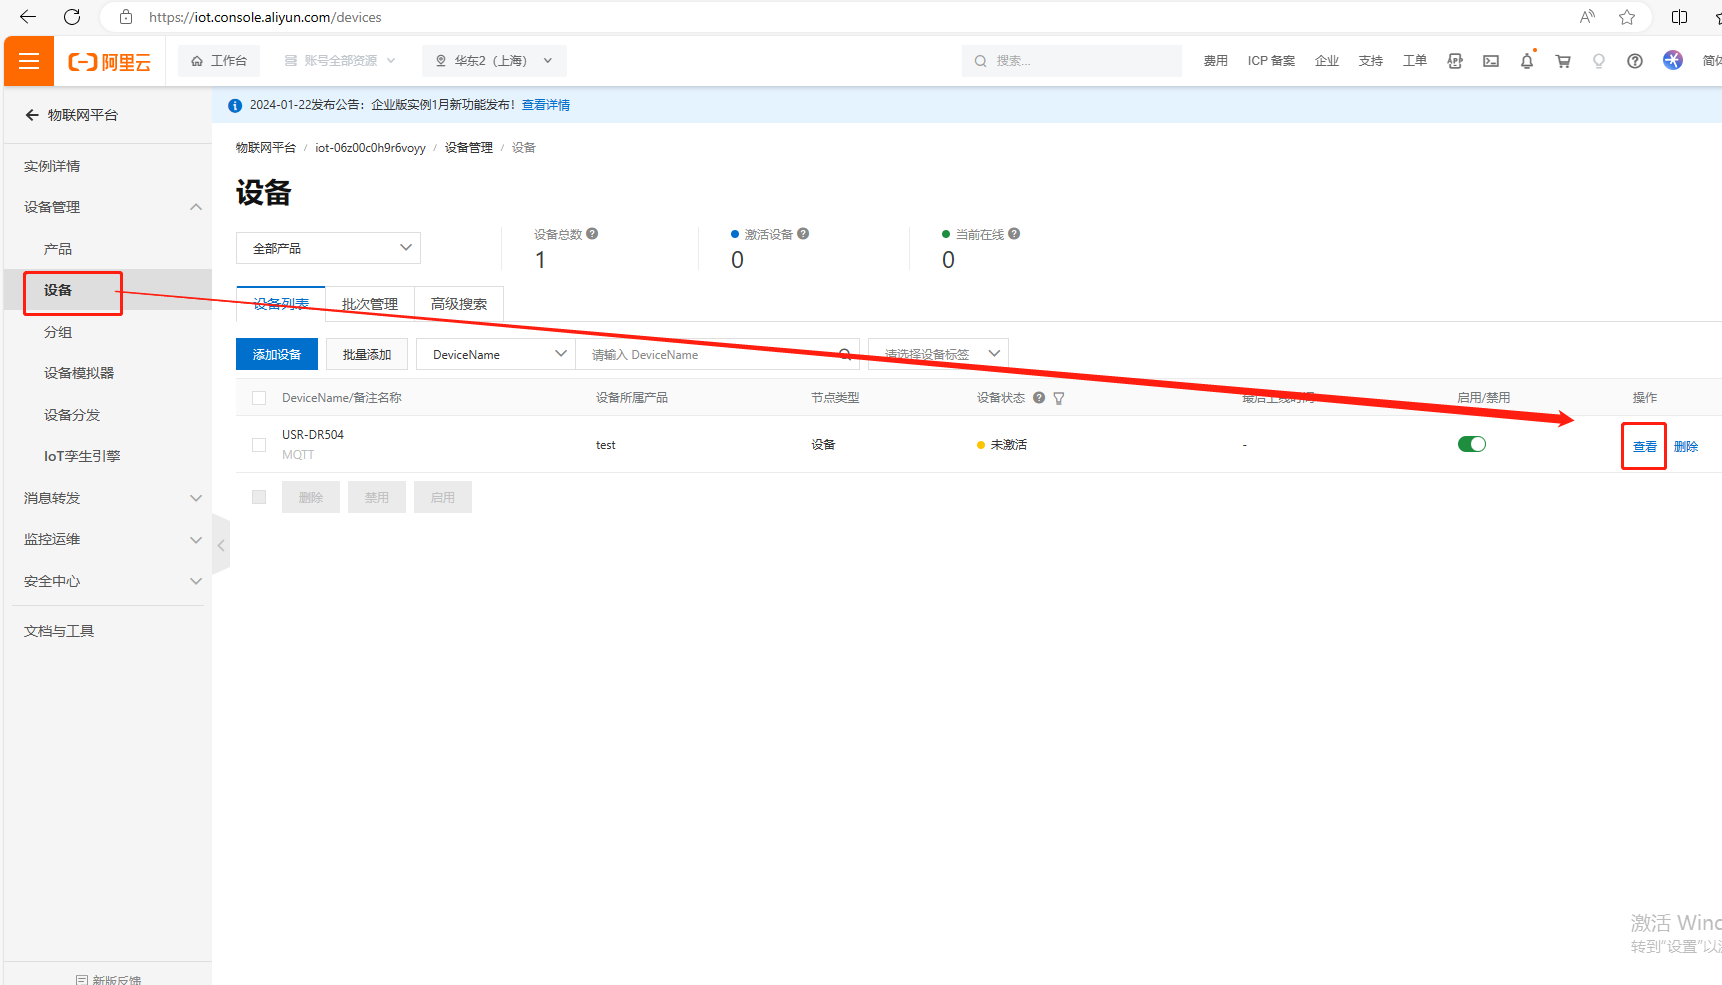Click the device status filter icon
This screenshot has width=1722, height=985.
[1059, 398]
